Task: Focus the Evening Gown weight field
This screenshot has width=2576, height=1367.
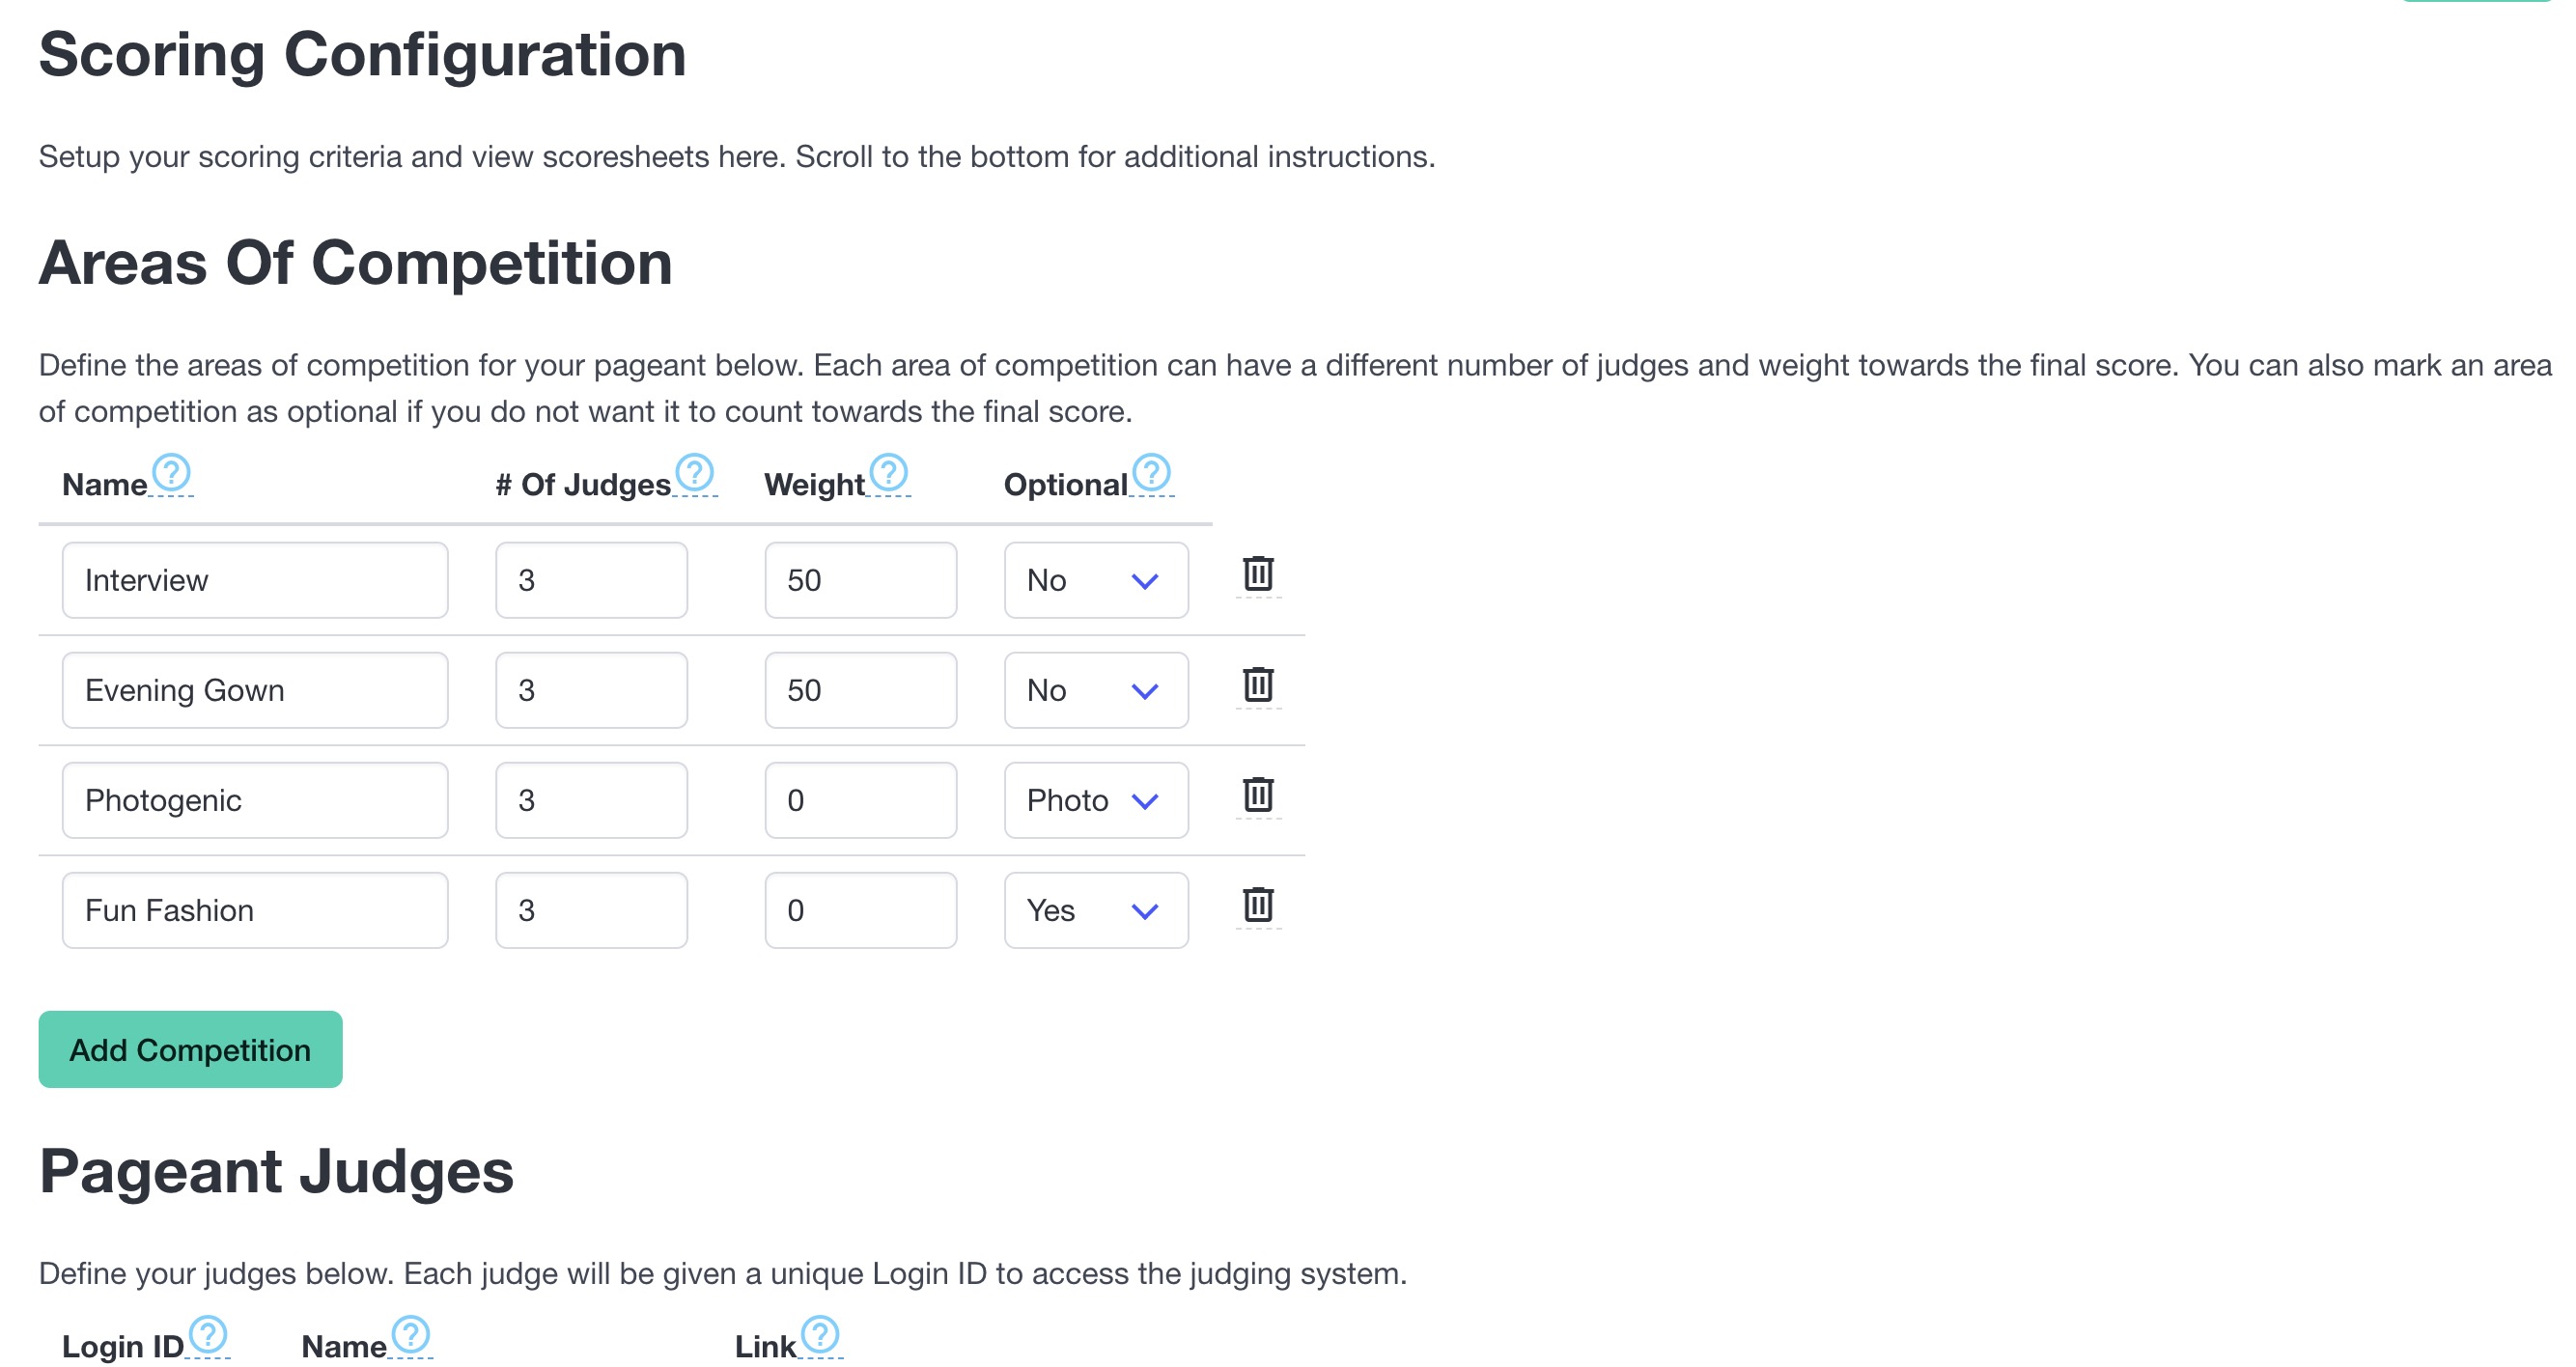Action: pos(860,690)
